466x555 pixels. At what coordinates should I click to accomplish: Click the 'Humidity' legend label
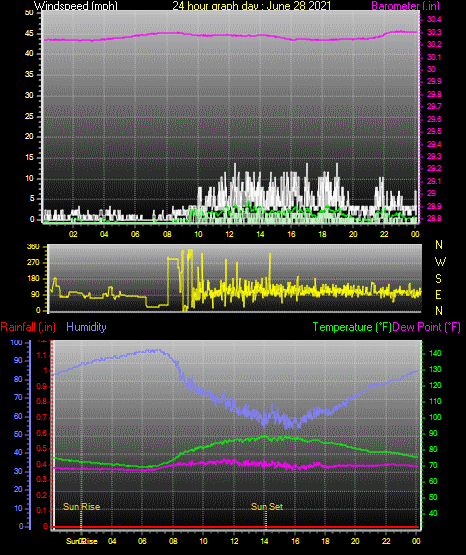pyautogui.click(x=86, y=327)
